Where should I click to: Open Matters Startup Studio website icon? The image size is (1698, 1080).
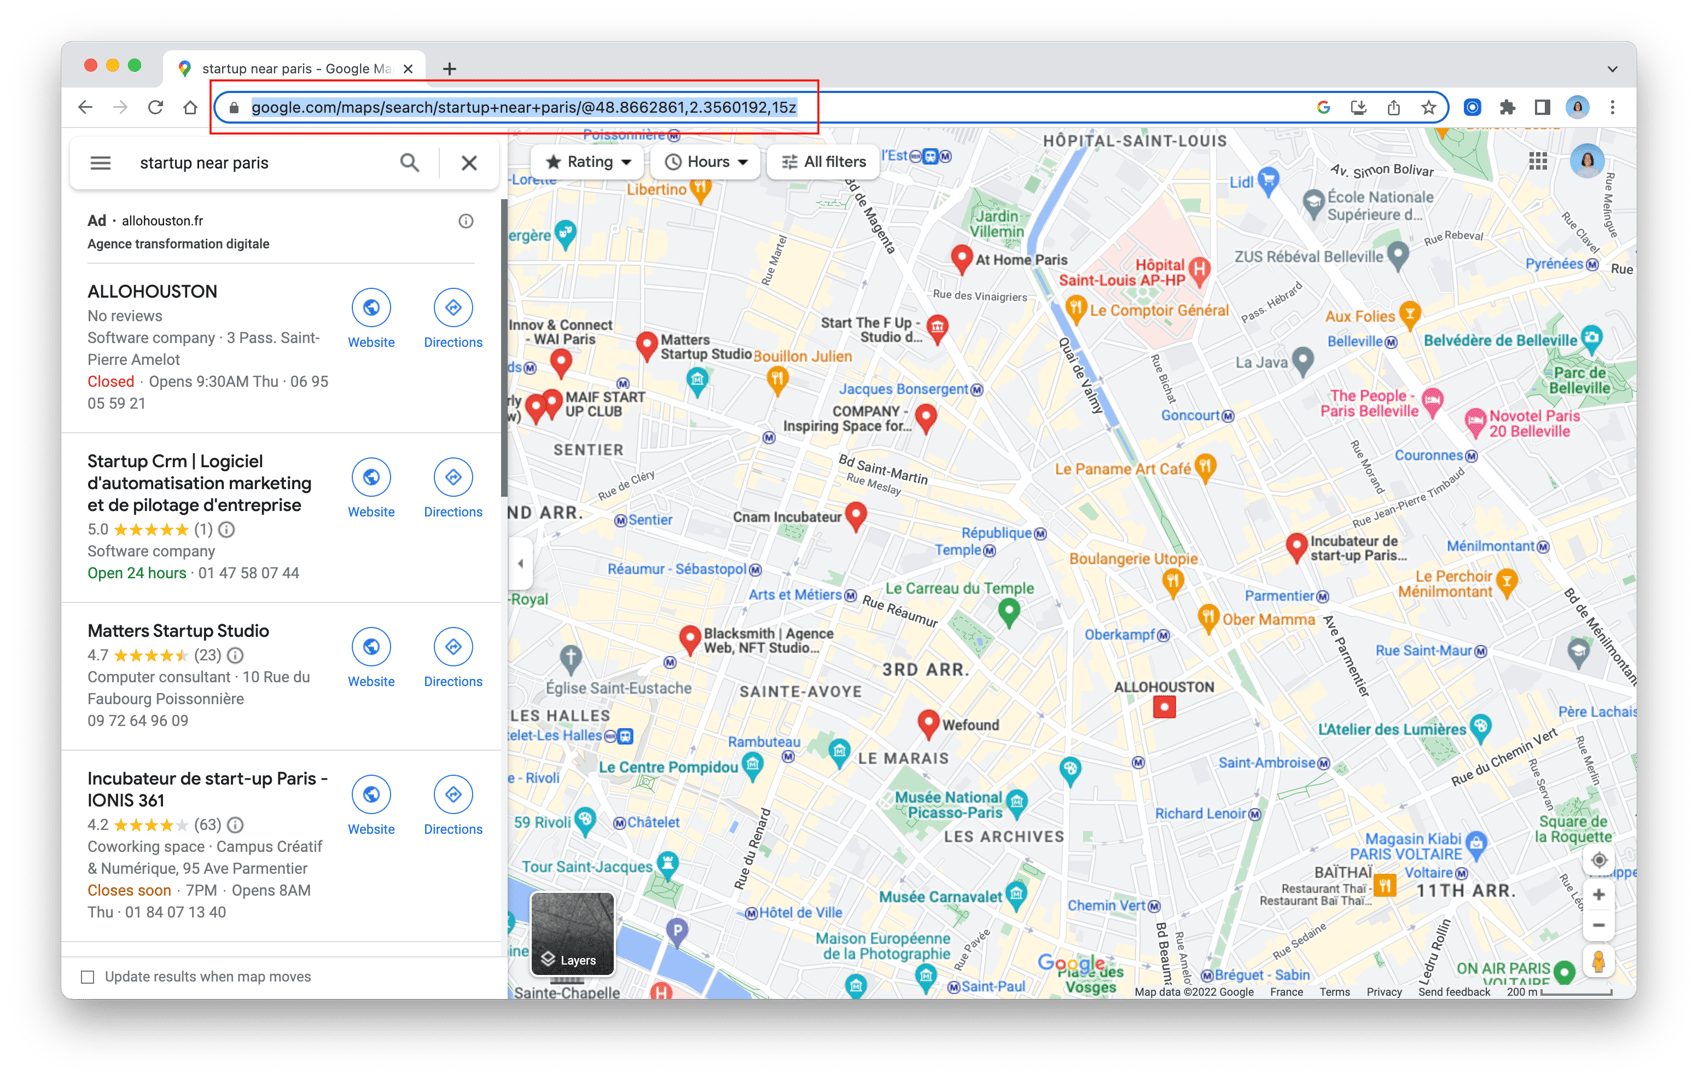[x=371, y=648]
